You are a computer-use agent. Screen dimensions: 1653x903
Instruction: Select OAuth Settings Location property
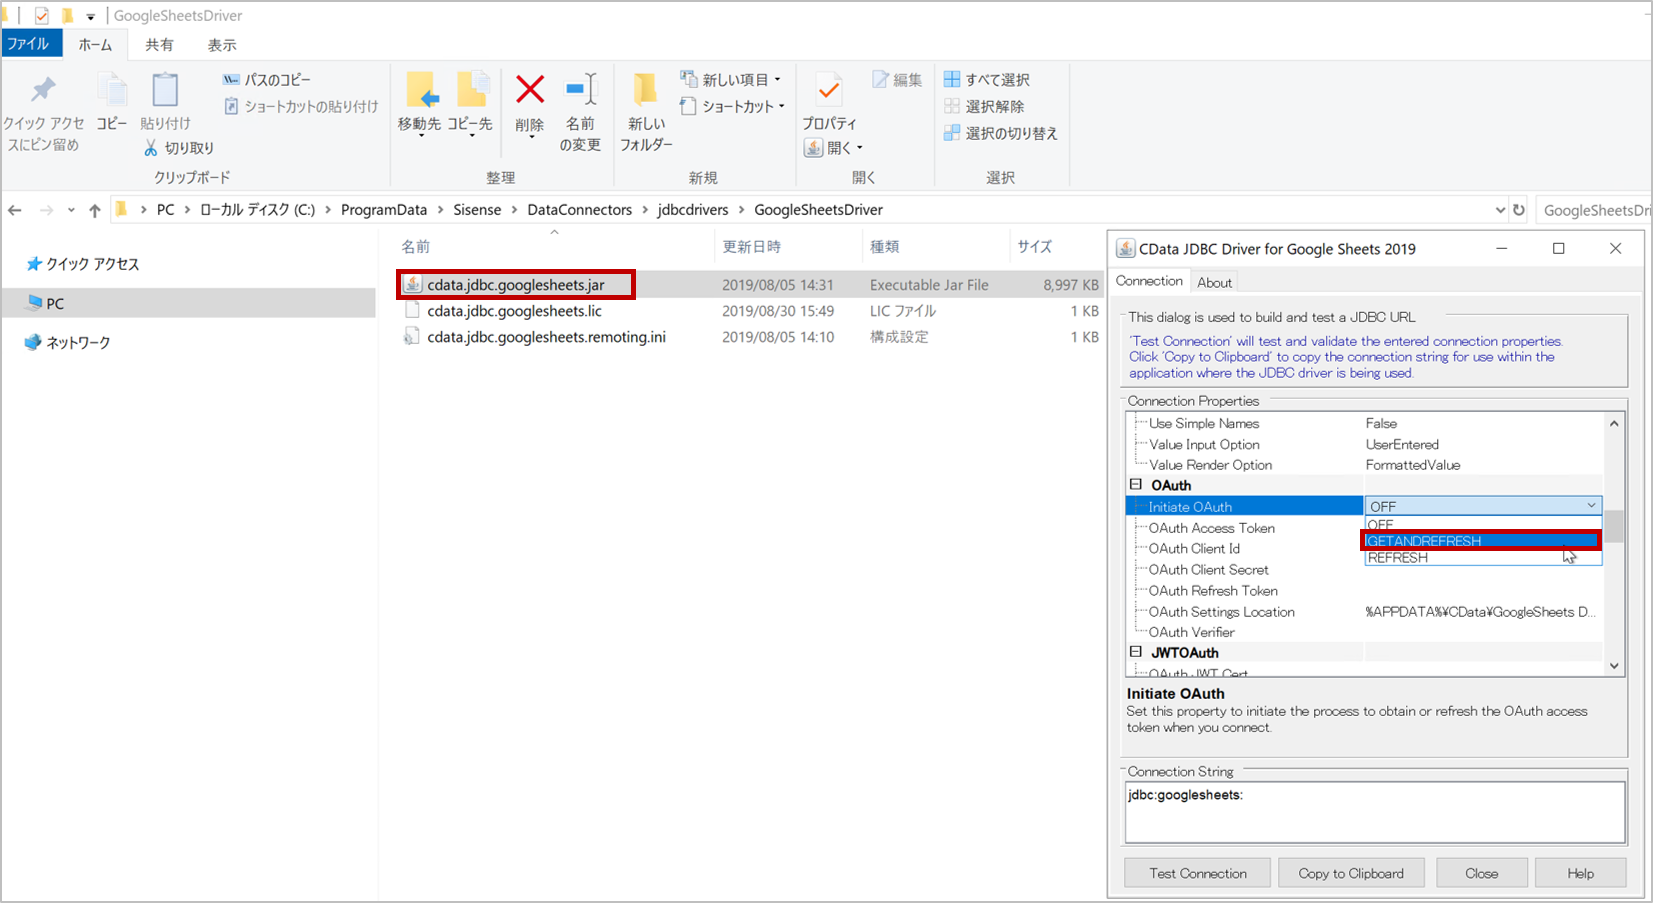point(1221,611)
